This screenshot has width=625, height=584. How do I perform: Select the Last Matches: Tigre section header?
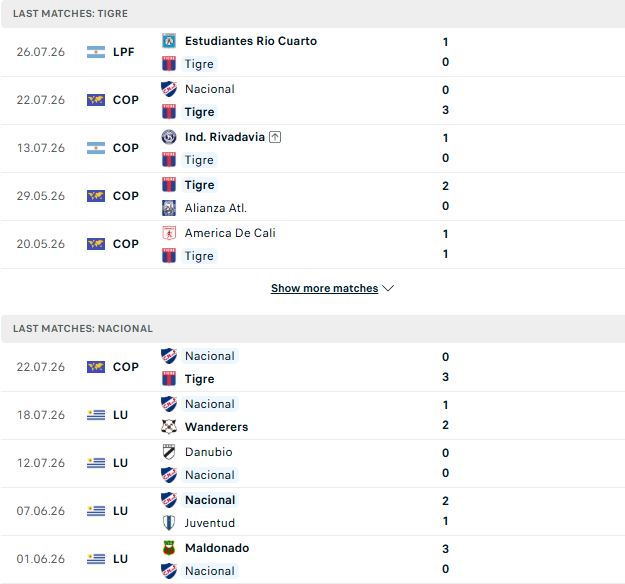(313, 14)
